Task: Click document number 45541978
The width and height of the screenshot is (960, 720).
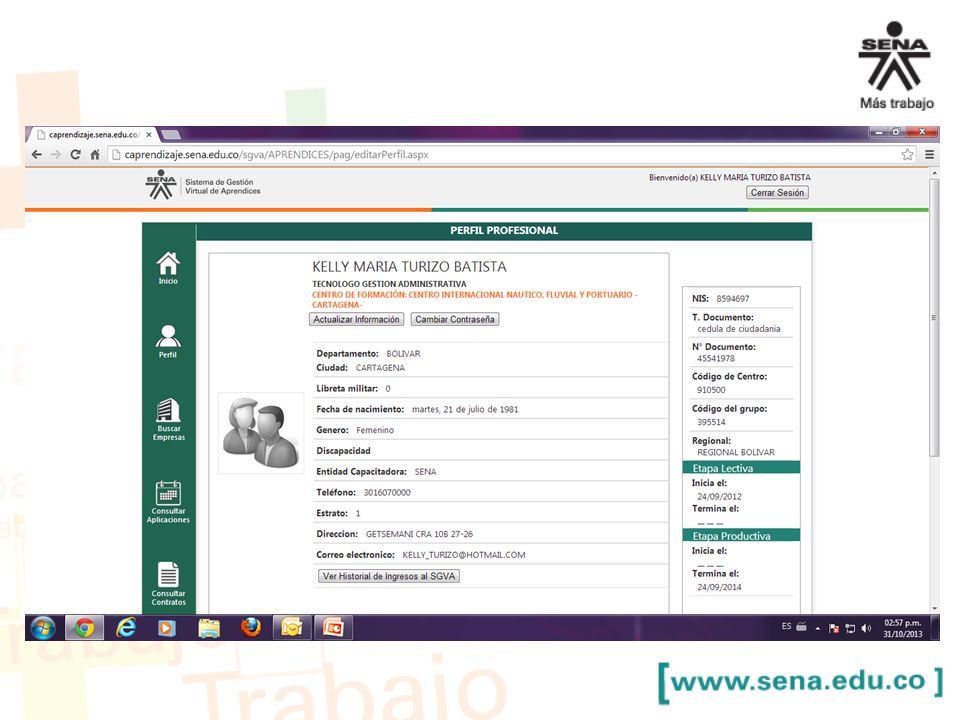Action: tap(716, 358)
